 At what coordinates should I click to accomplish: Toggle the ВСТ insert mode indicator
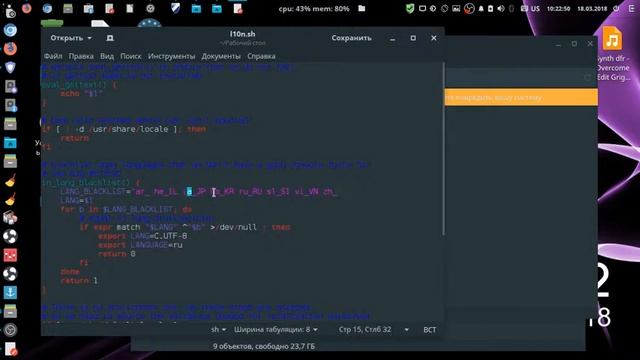tap(429, 330)
